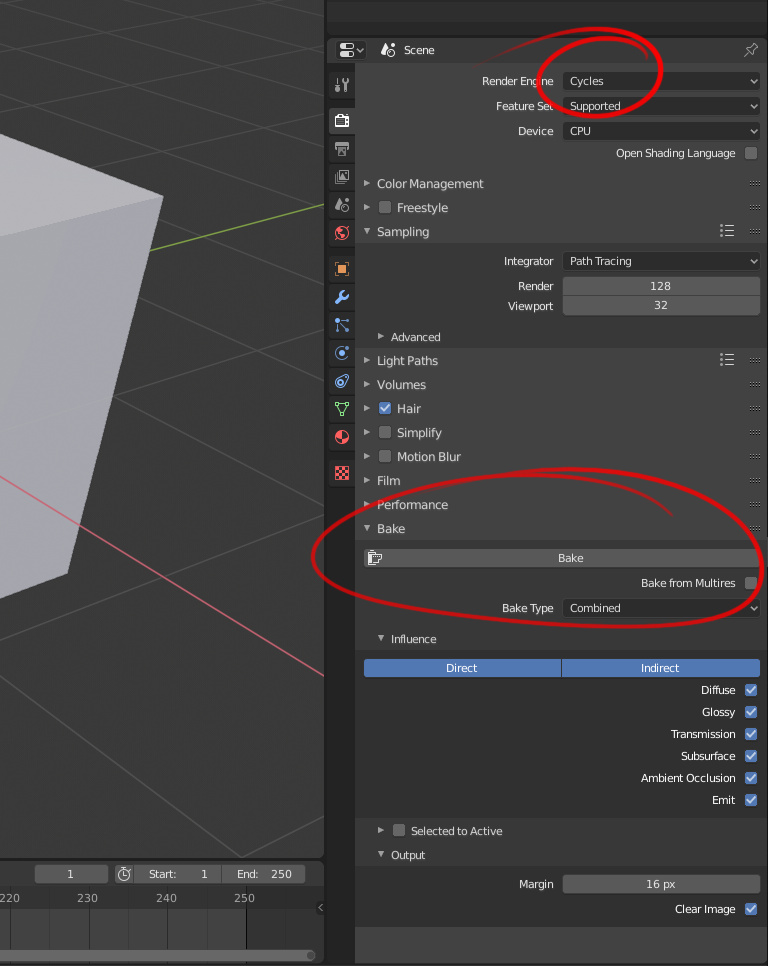Open the World properties tab

[x=342, y=233]
